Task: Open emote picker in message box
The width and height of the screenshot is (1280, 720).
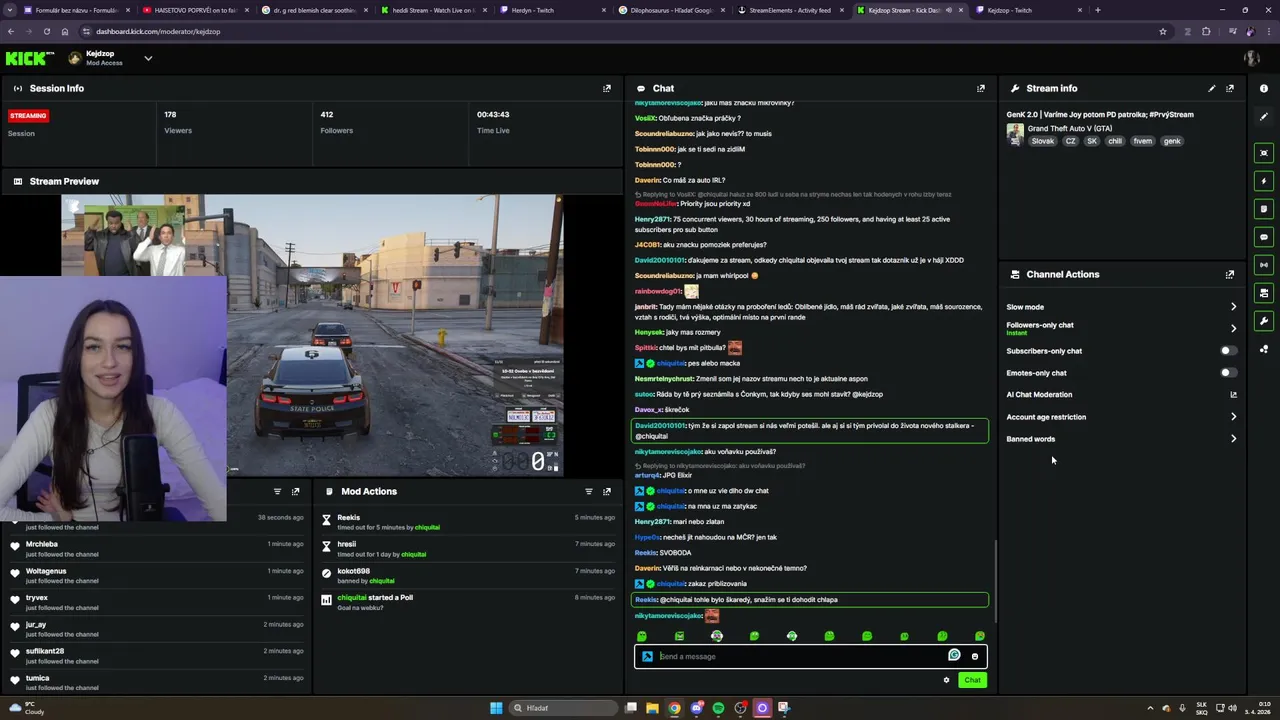Action: pyautogui.click(x=975, y=656)
